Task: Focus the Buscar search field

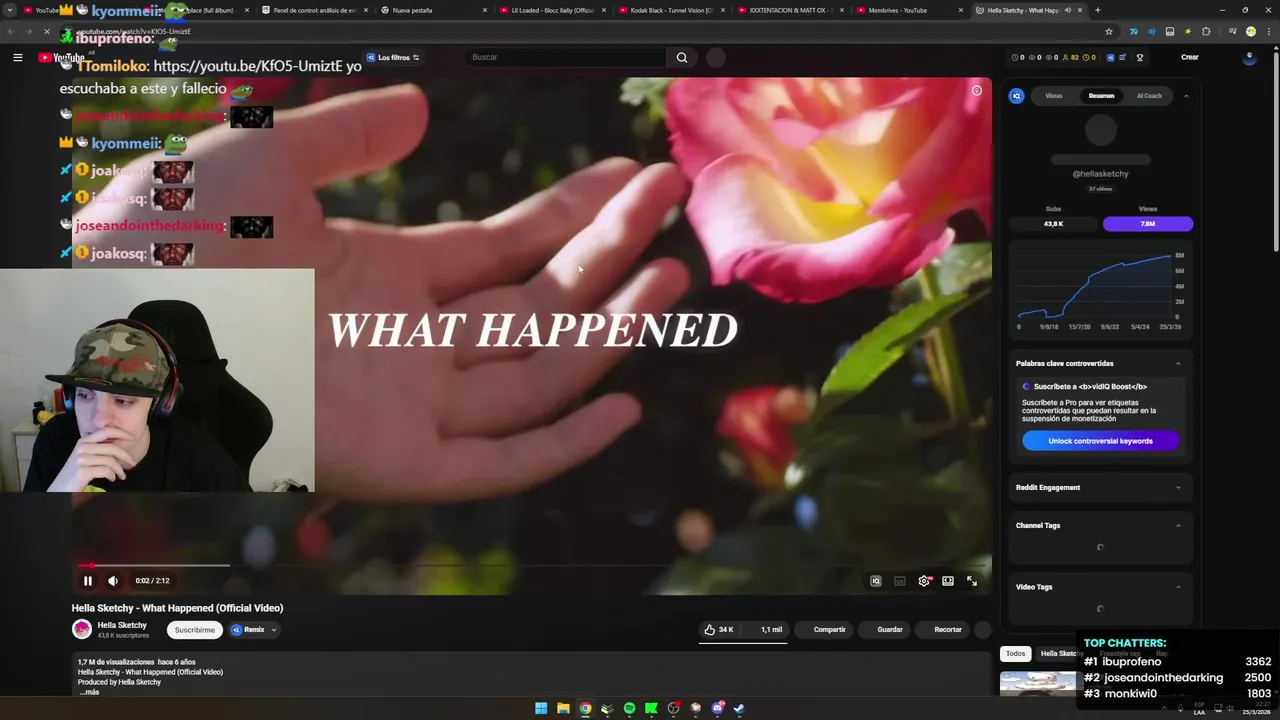Action: pyautogui.click(x=565, y=57)
